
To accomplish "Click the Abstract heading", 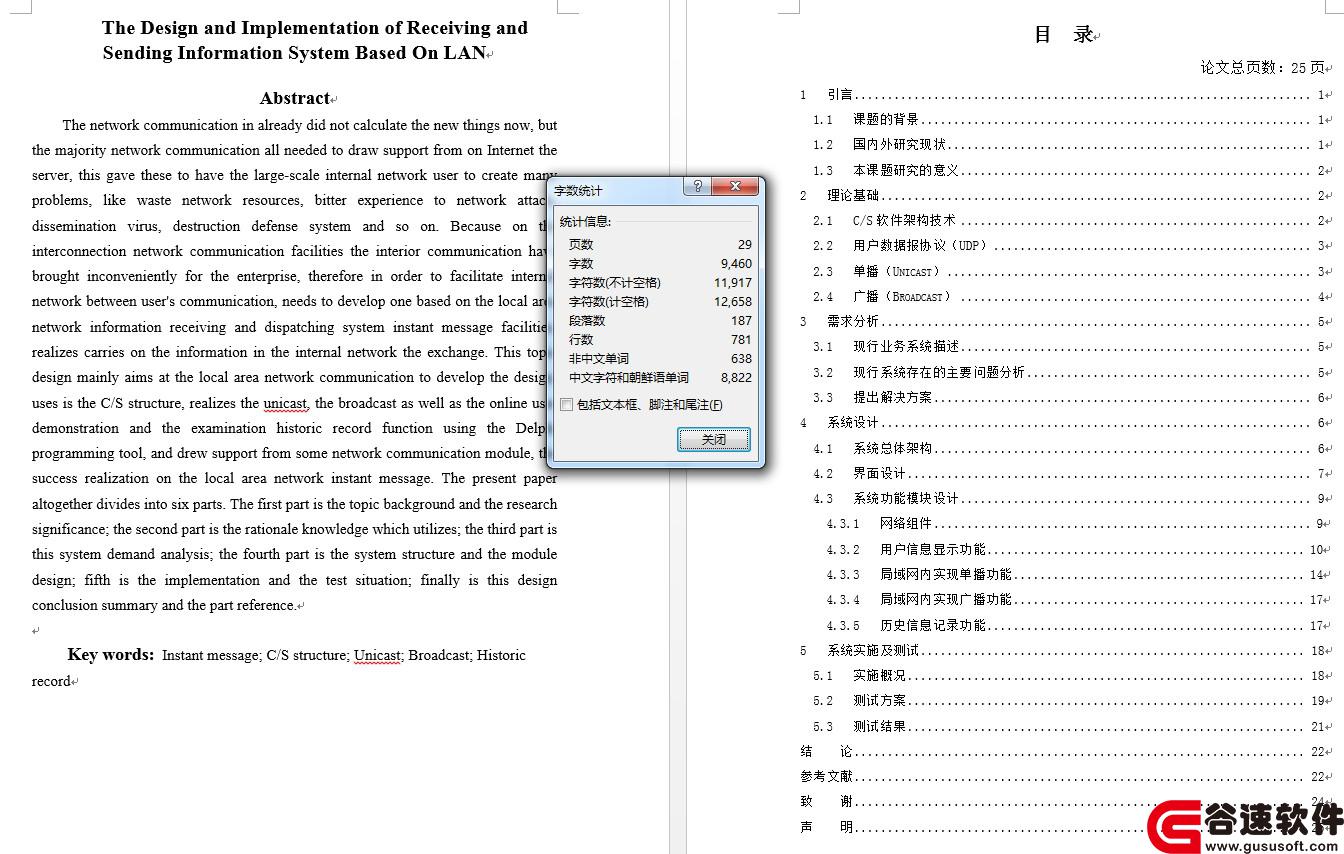I will 295,98.
